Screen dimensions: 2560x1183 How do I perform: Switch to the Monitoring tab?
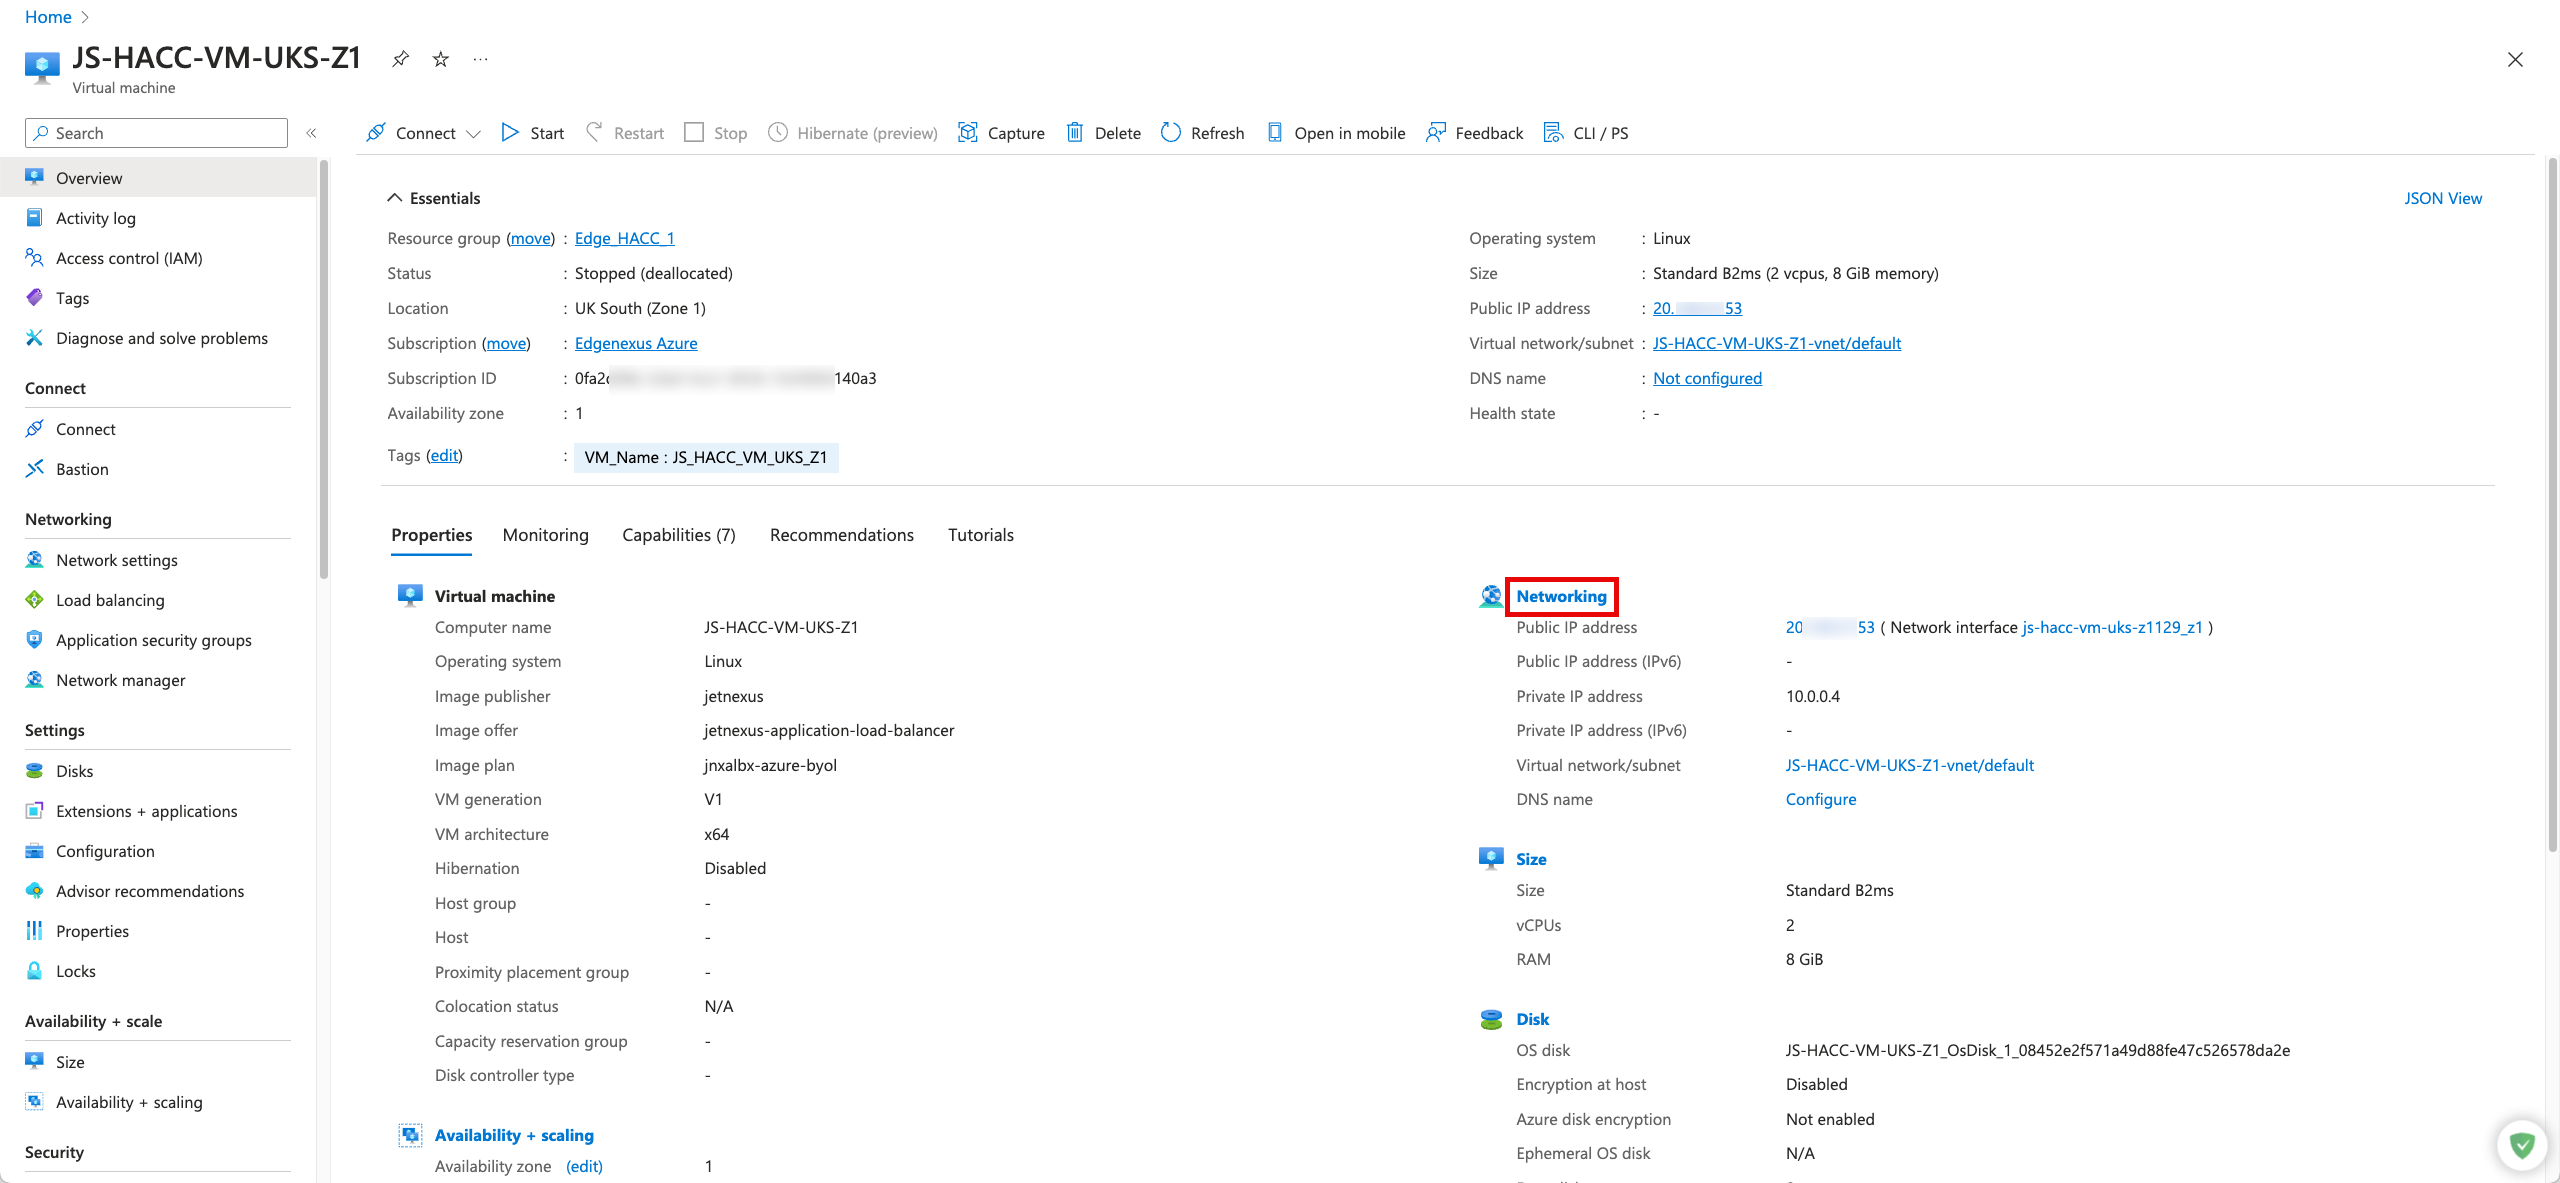546,535
